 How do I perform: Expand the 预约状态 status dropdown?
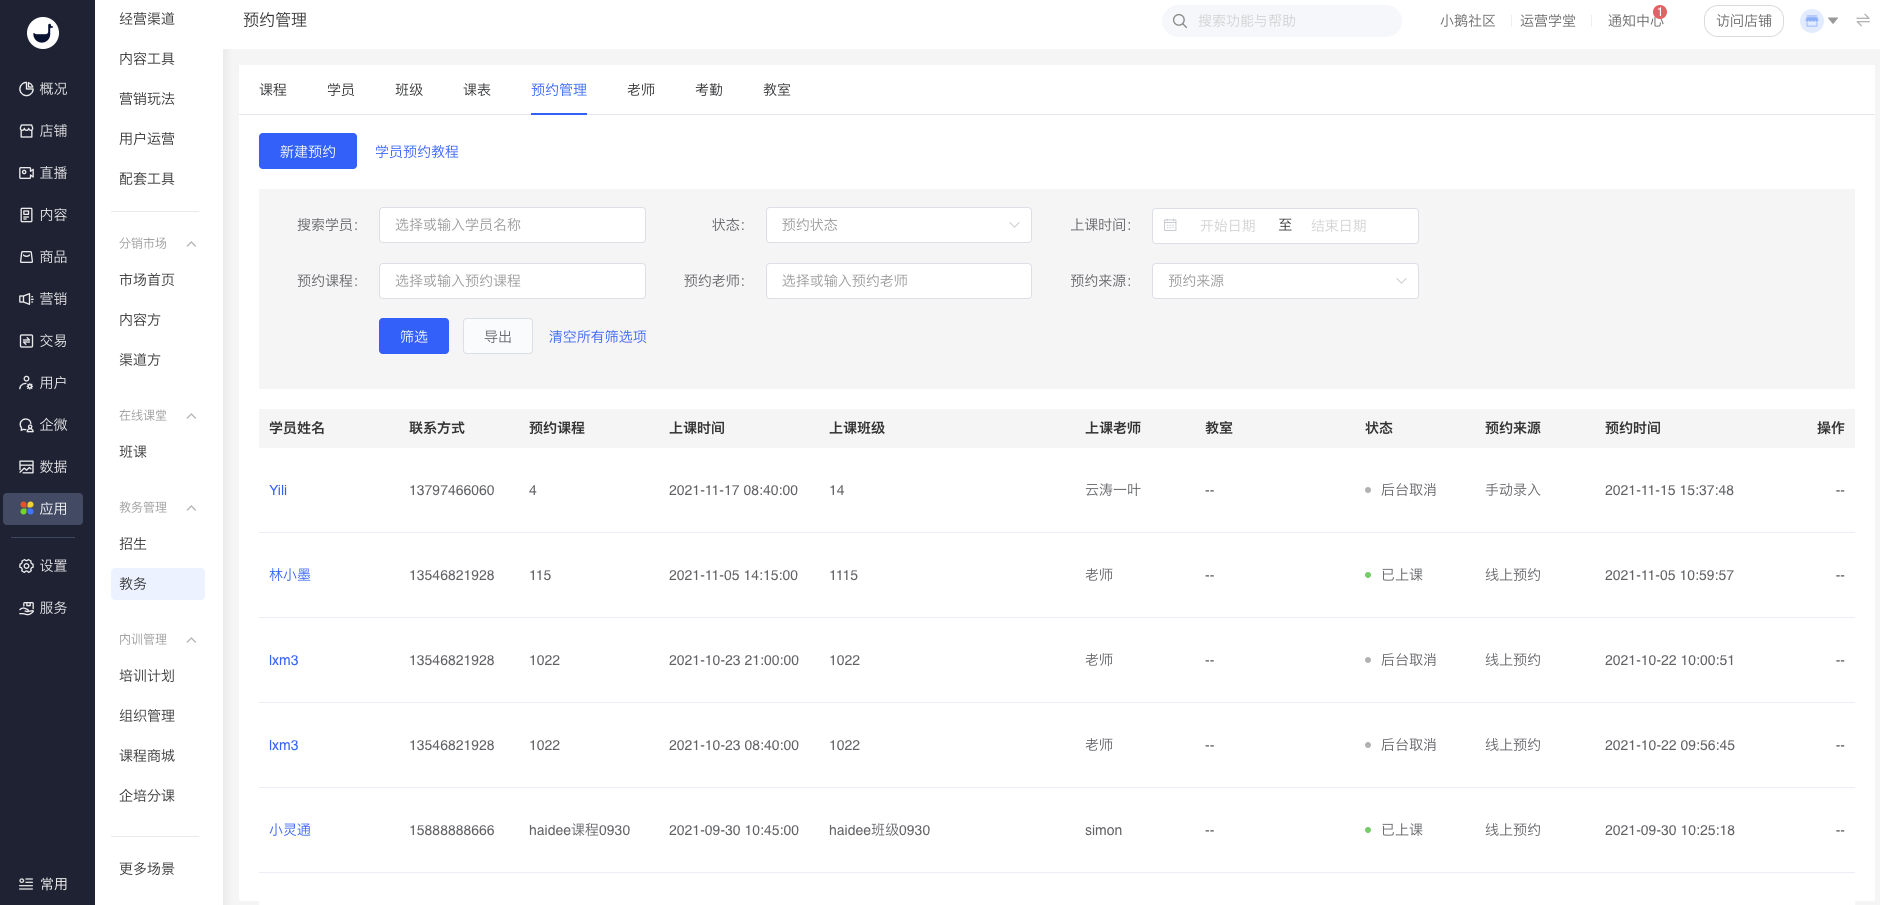898,225
